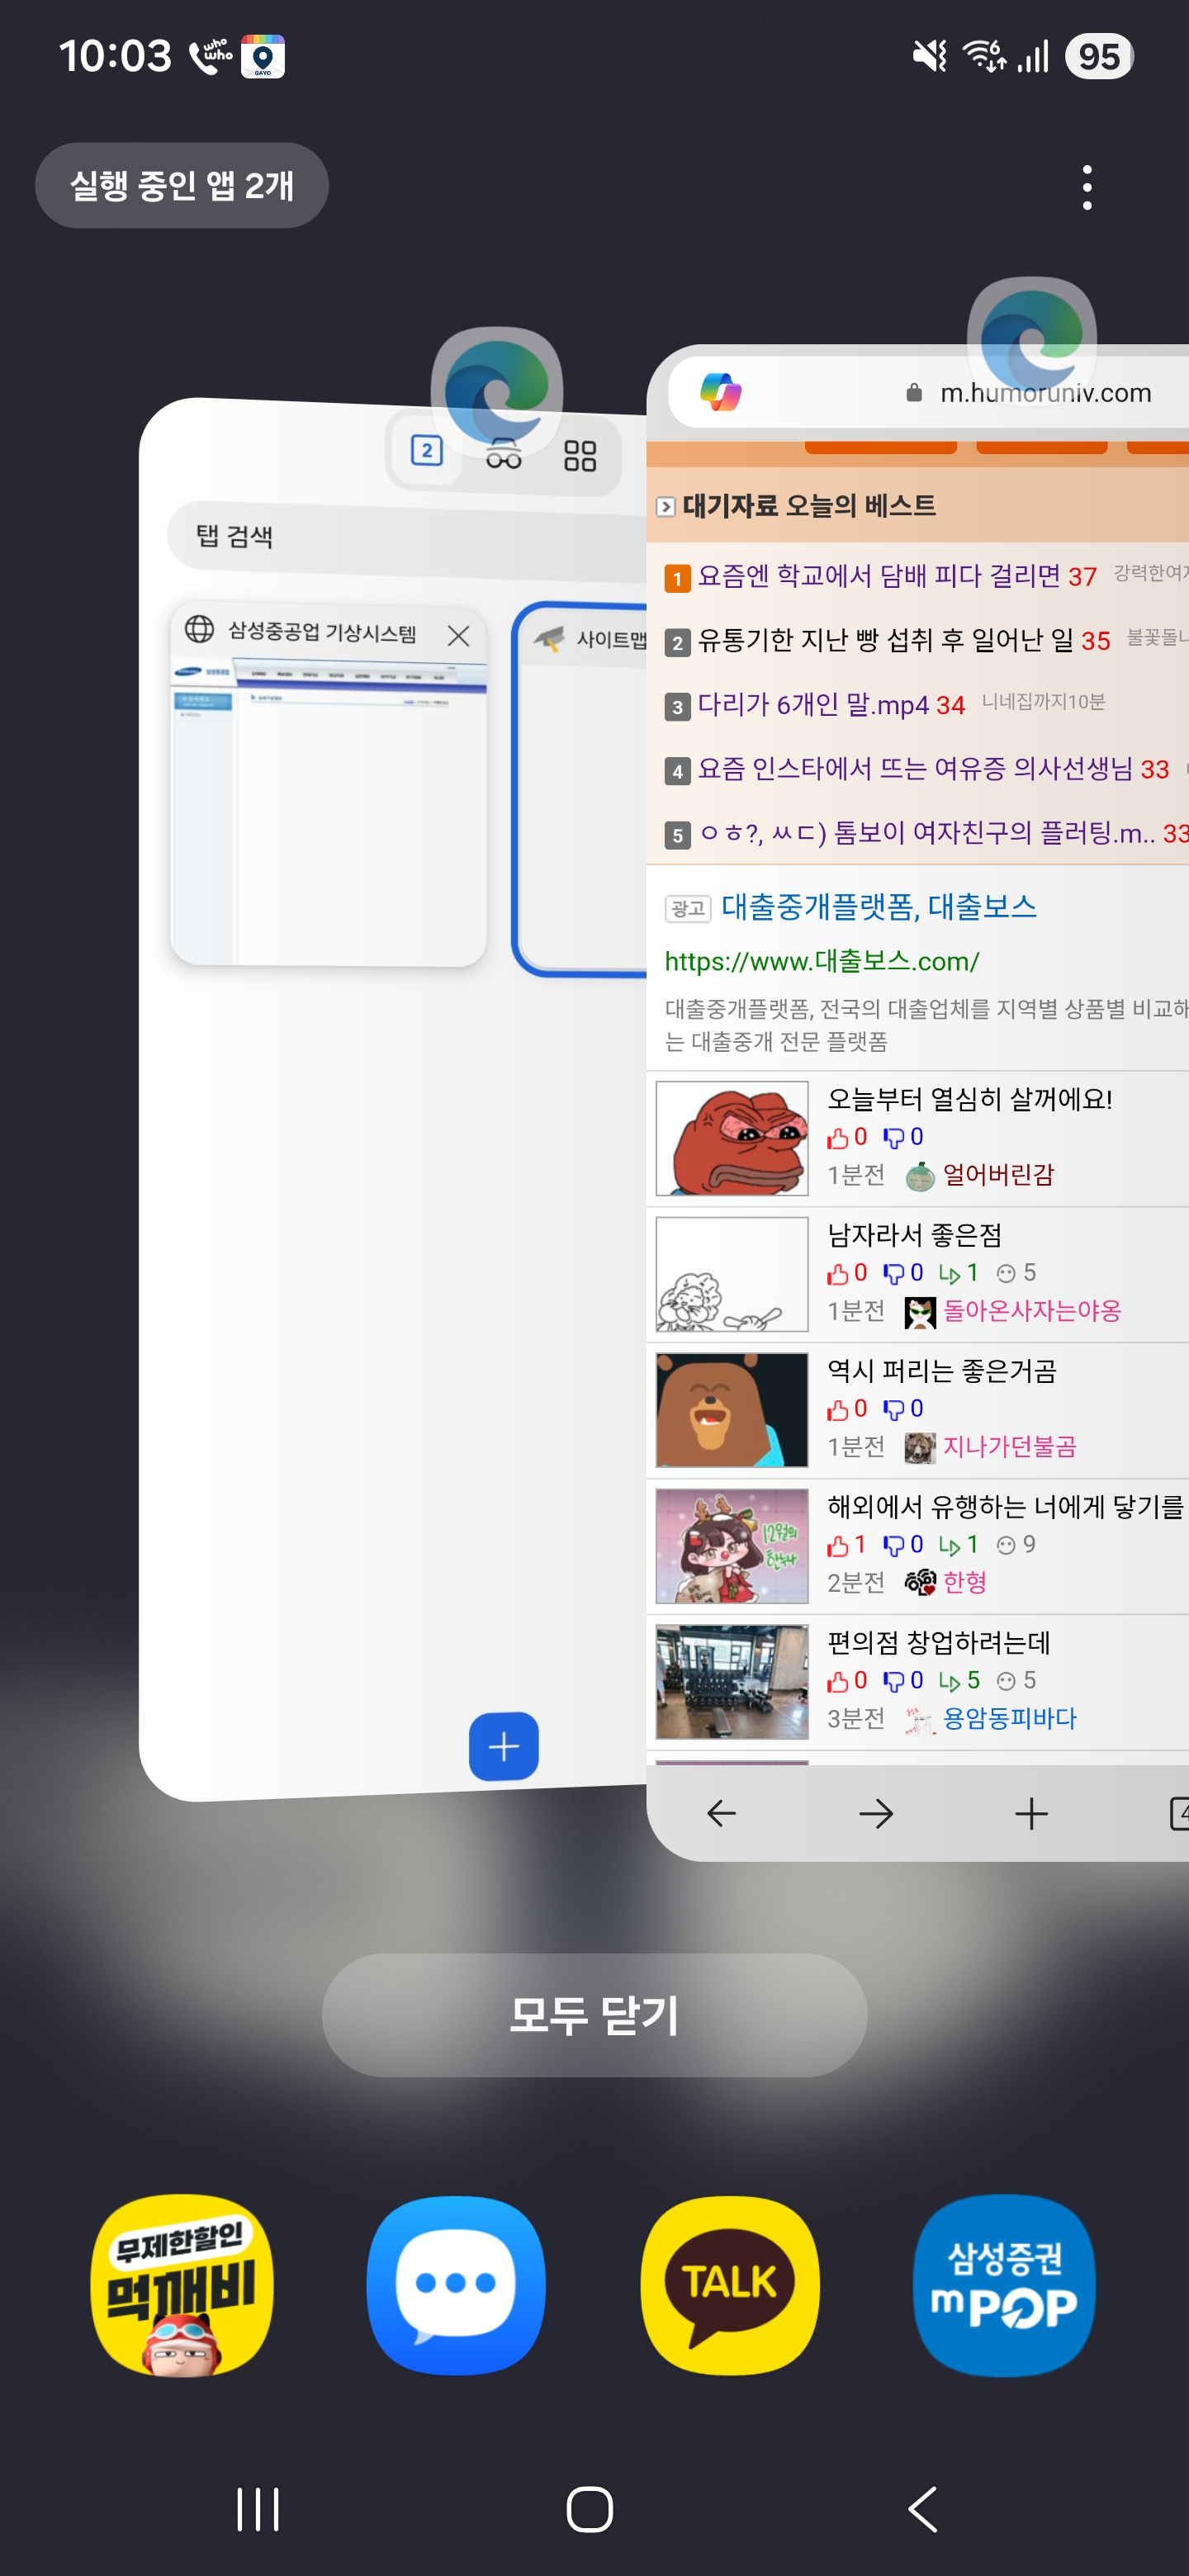Open post 유통기한 지난 빵 섭취 후 일어난 일
The width and height of the screenshot is (1189, 2576).
point(886,640)
